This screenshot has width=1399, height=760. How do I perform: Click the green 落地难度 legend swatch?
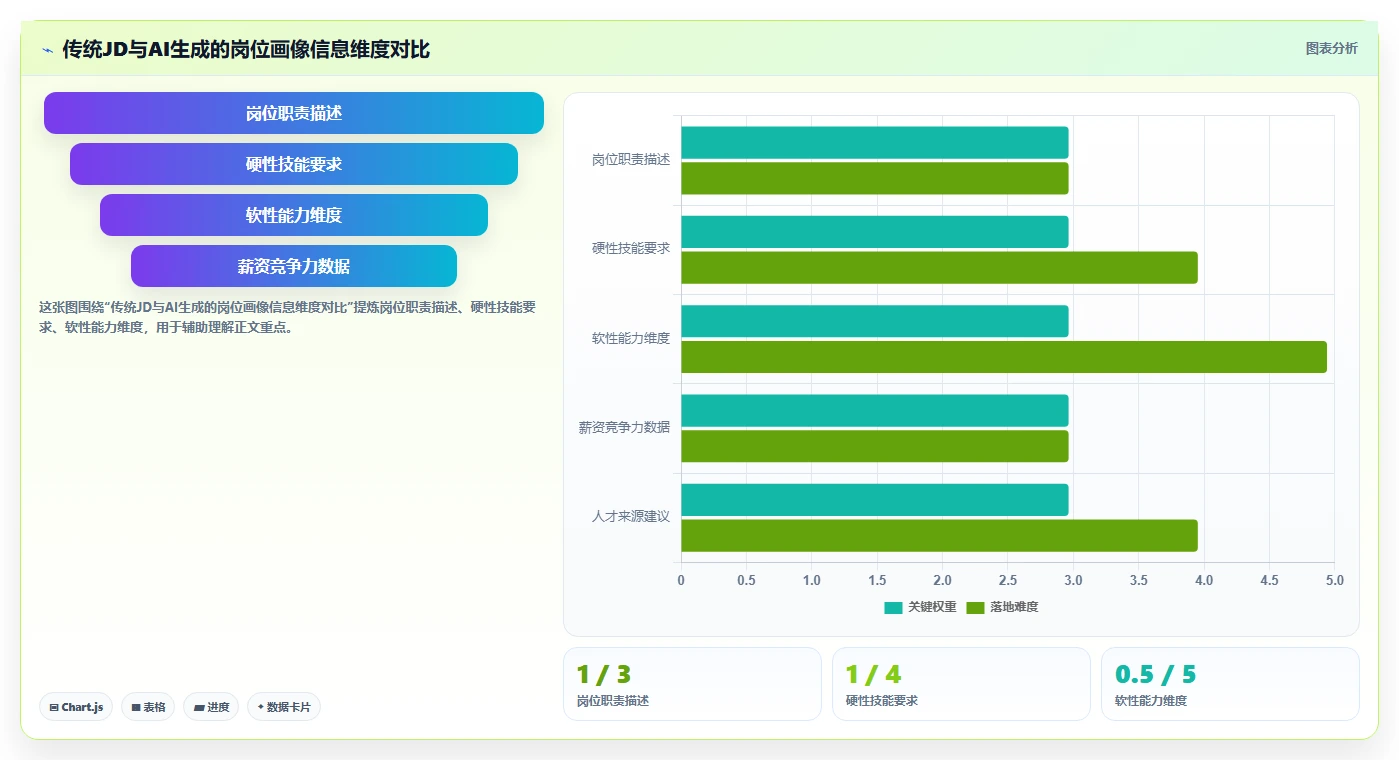click(x=976, y=607)
